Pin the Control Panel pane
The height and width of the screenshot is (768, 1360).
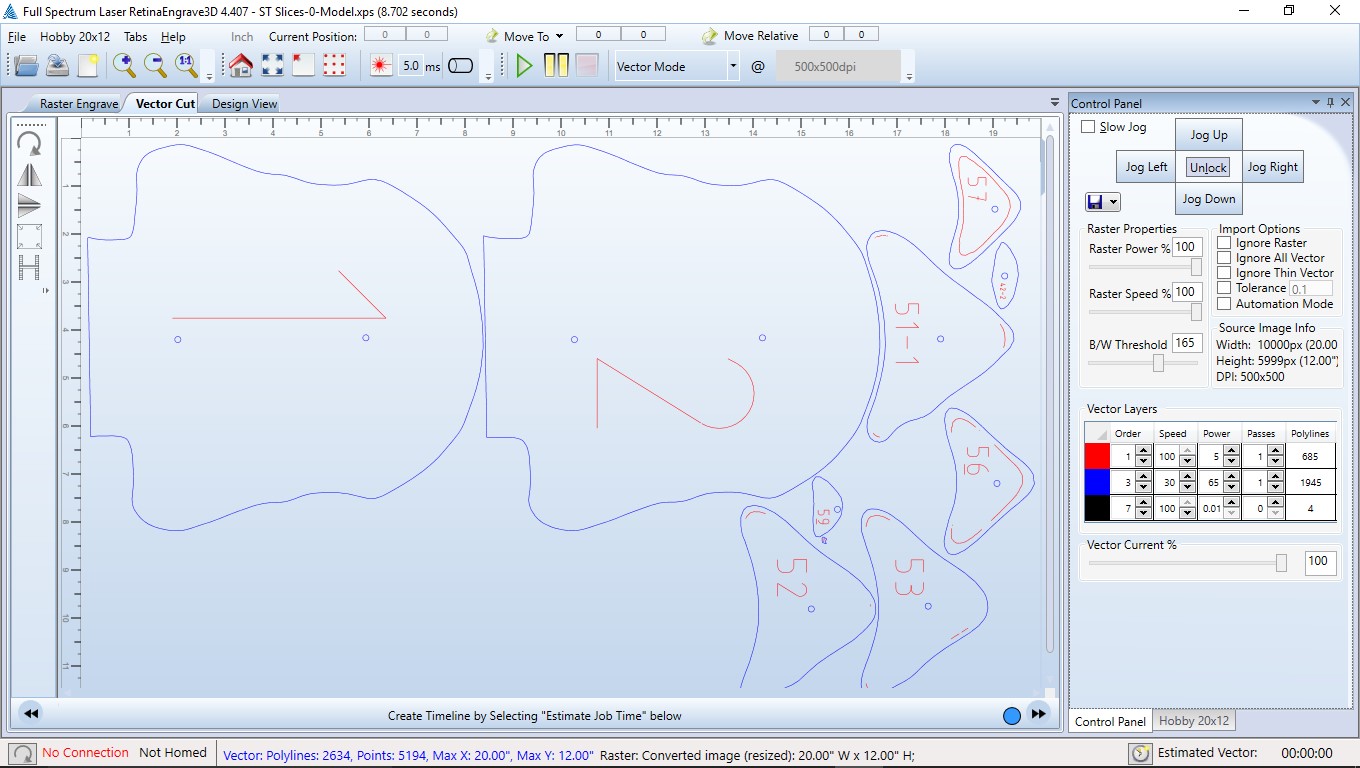click(1330, 102)
